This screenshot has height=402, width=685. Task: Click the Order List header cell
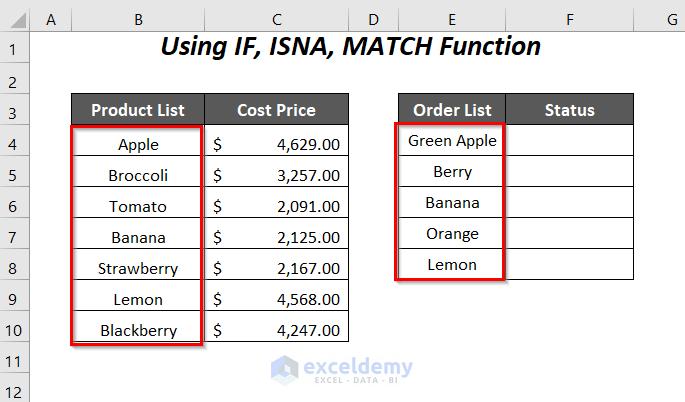pyautogui.click(x=452, y=110)
